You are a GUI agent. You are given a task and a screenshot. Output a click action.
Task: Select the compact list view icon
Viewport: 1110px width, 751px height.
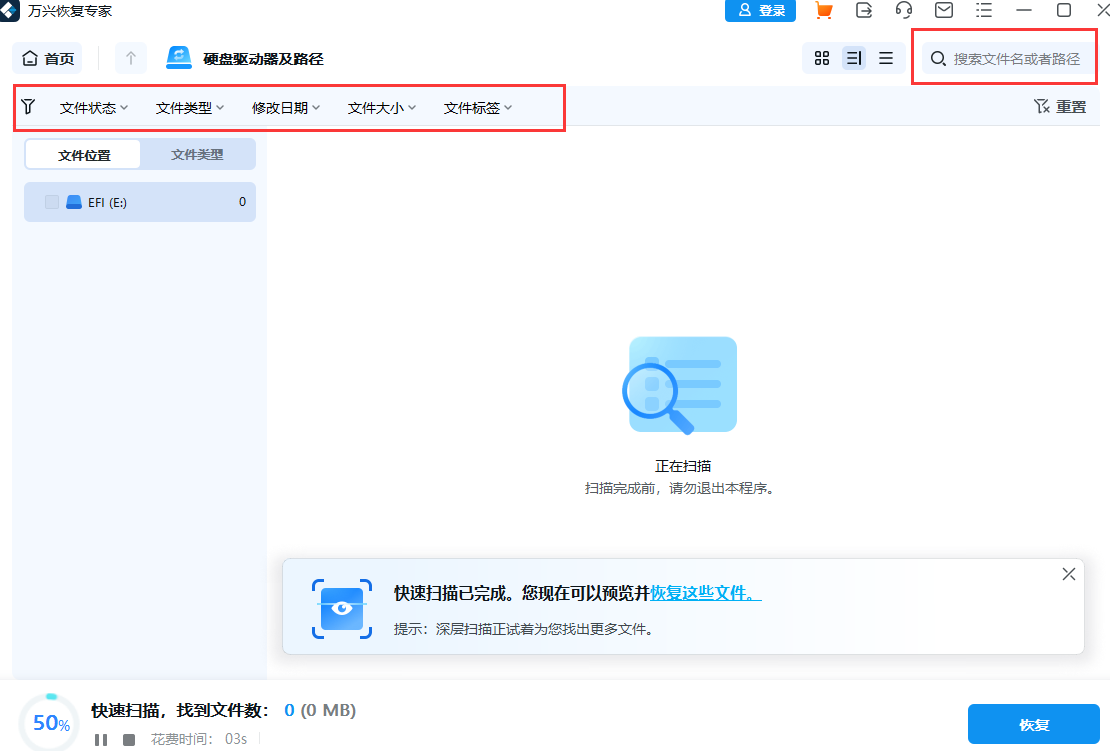886,58
